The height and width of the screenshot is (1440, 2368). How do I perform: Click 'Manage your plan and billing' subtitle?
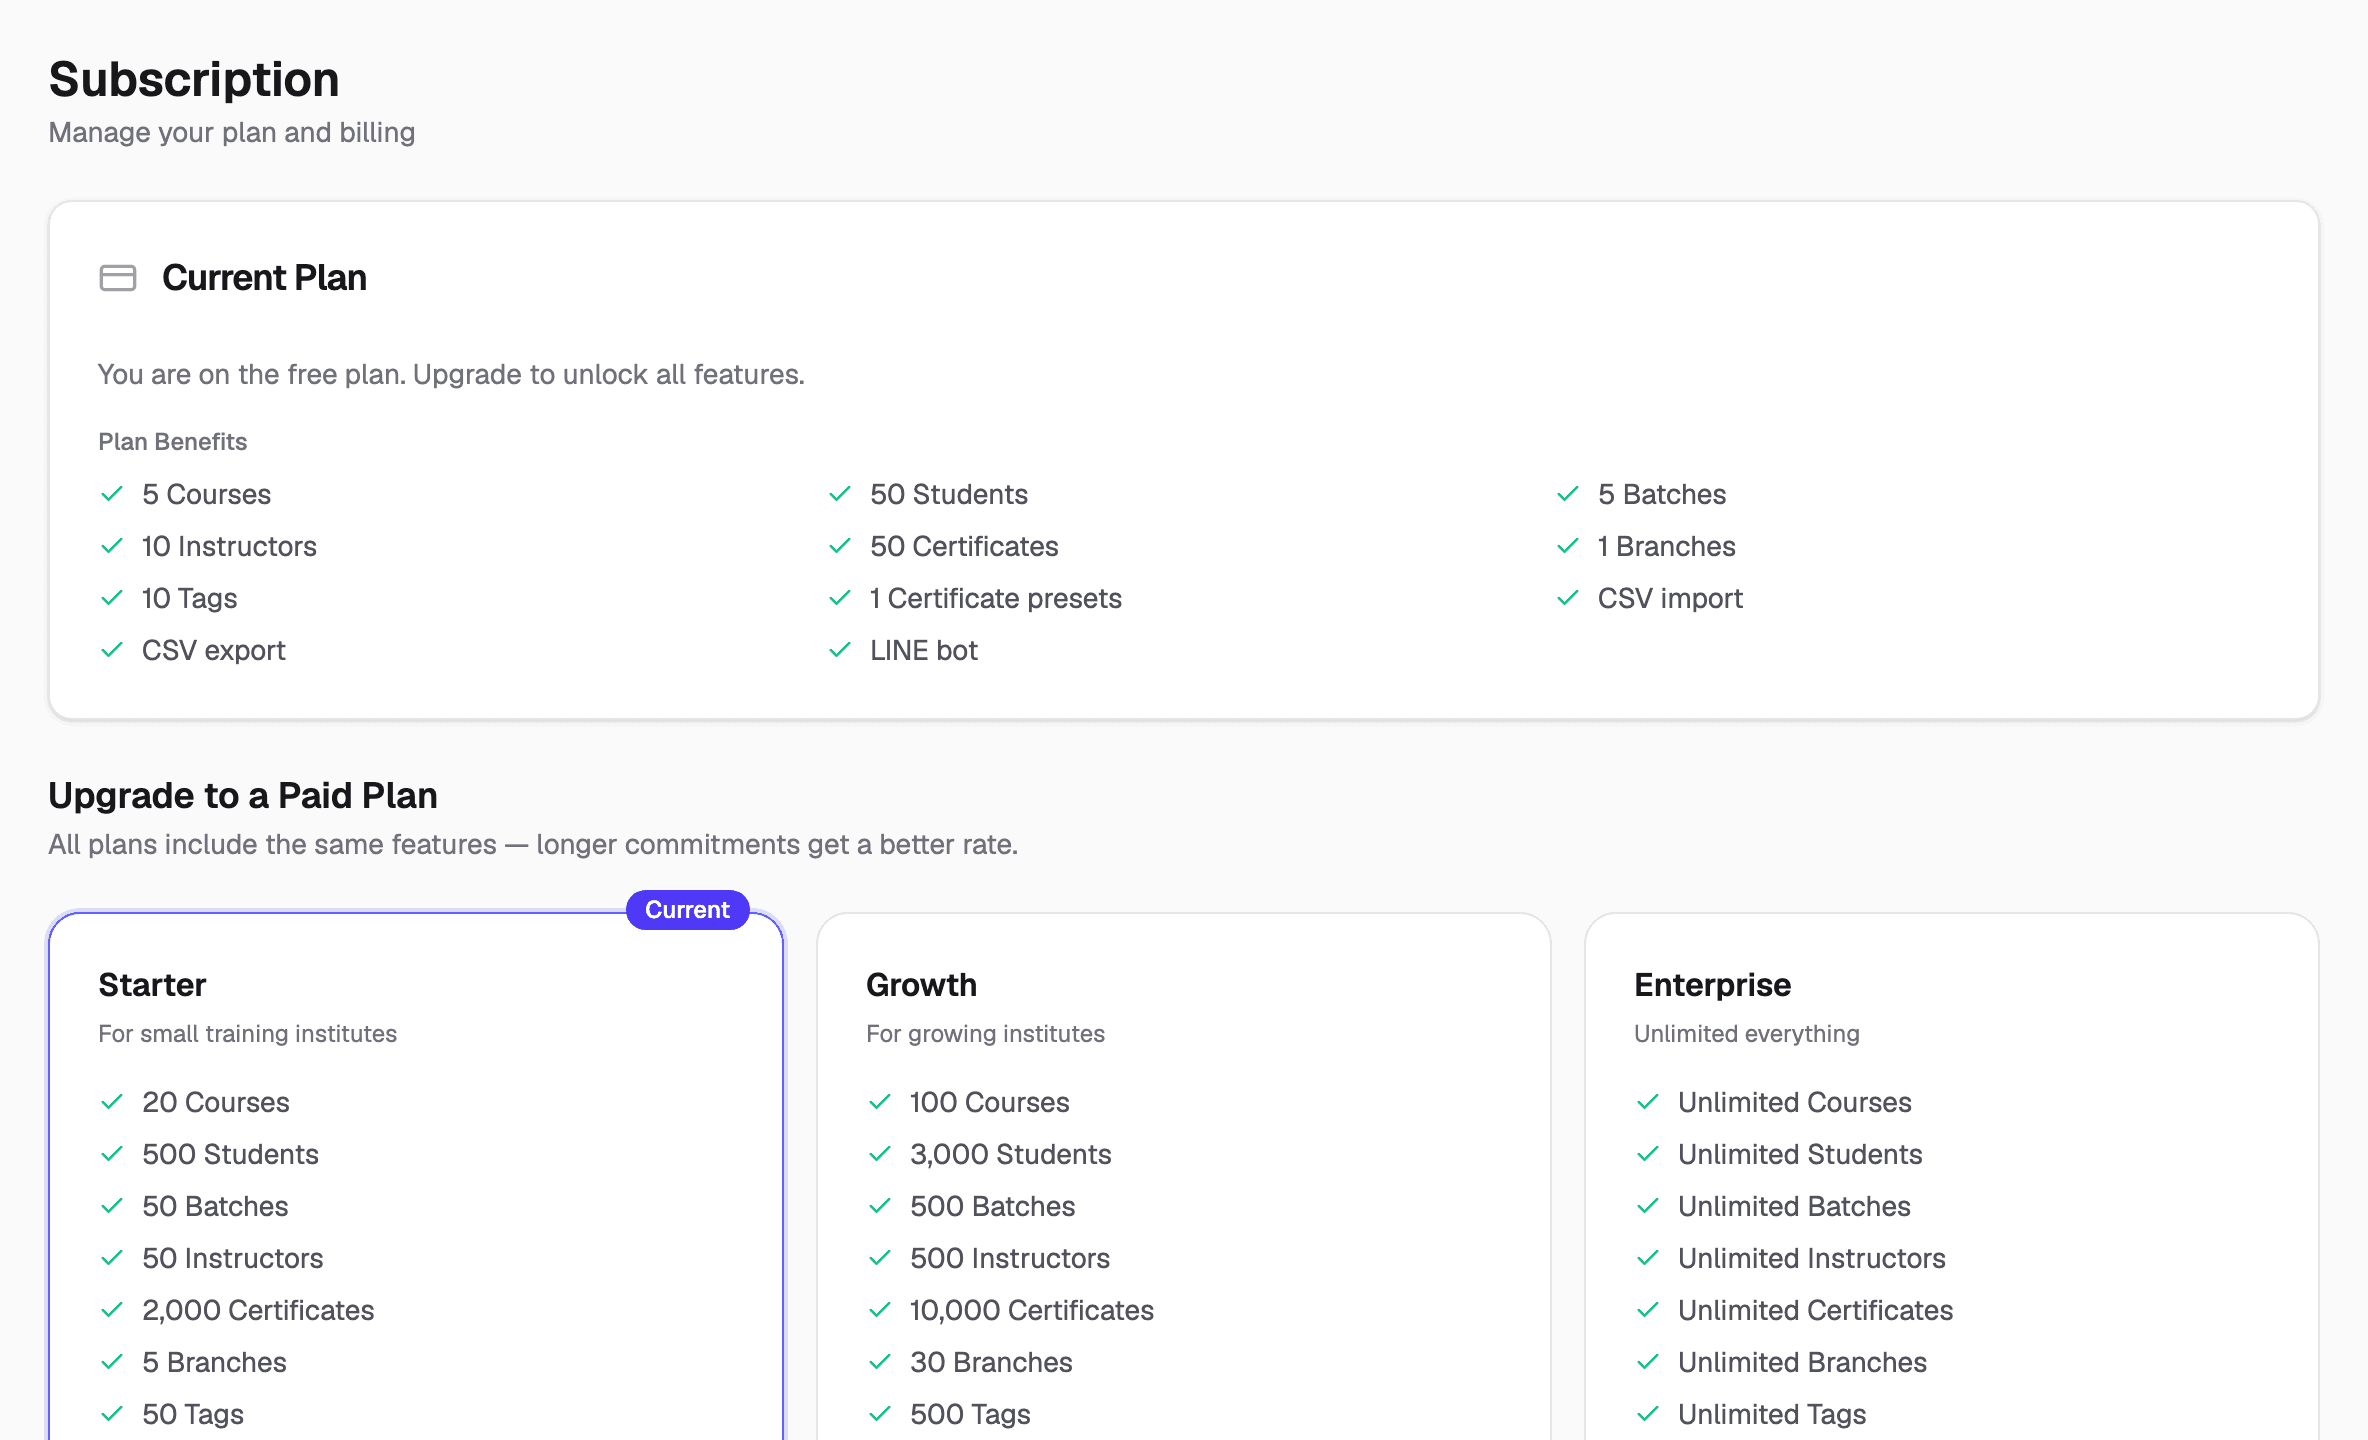[x=232, y=133]
